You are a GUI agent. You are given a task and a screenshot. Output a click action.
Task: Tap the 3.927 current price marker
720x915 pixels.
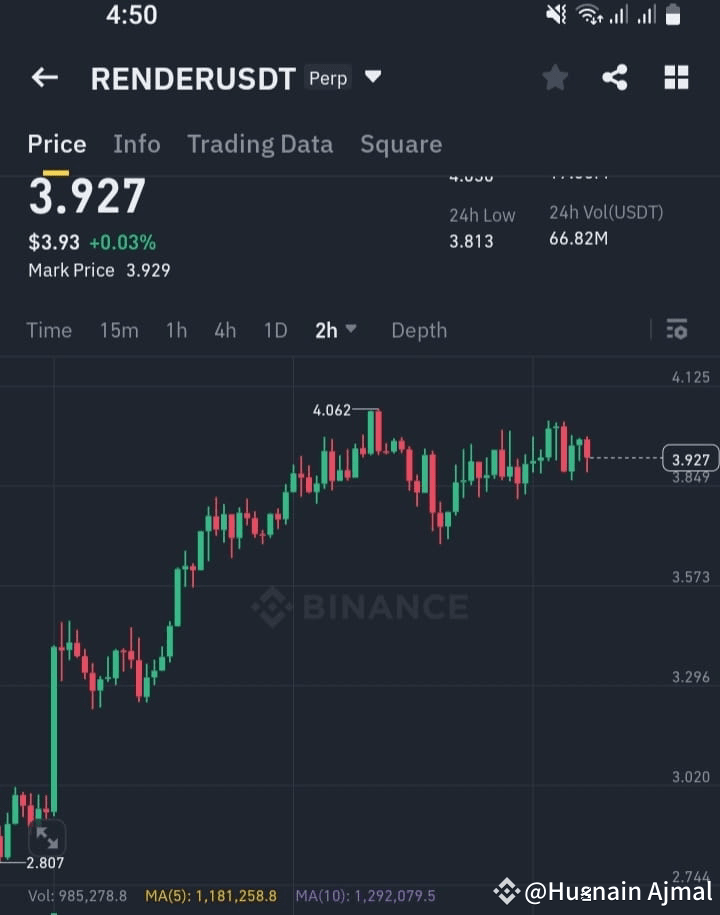tap(690, 459)
